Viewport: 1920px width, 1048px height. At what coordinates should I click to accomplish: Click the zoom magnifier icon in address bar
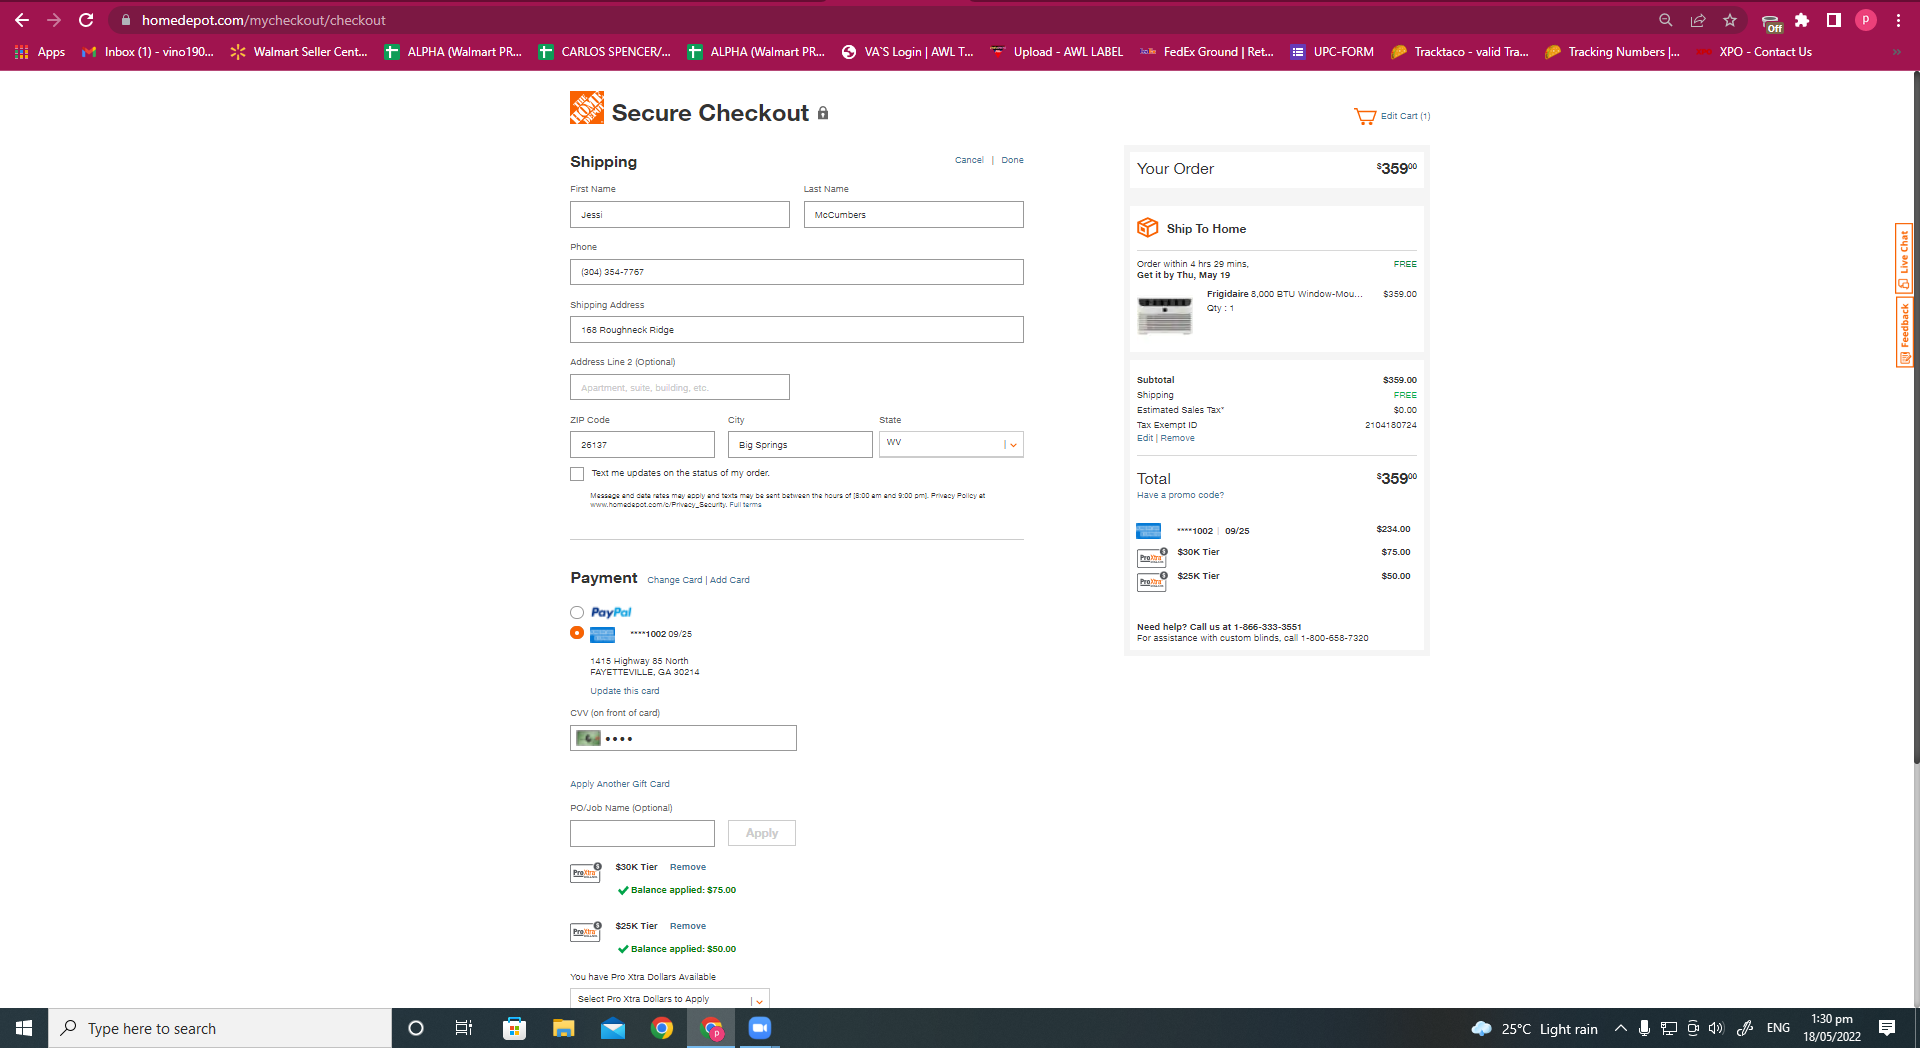1666,20
